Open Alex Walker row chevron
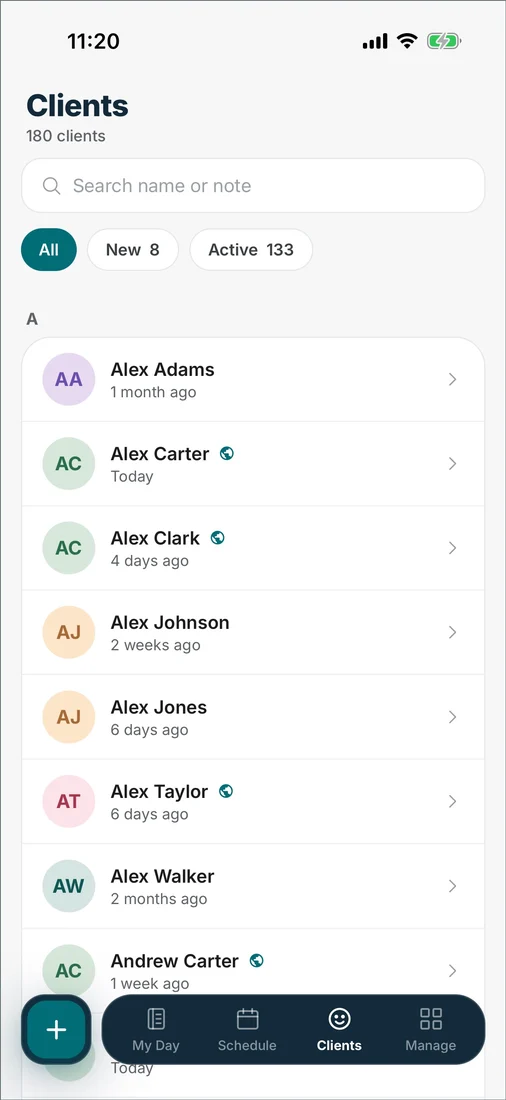 pos(453,886)
